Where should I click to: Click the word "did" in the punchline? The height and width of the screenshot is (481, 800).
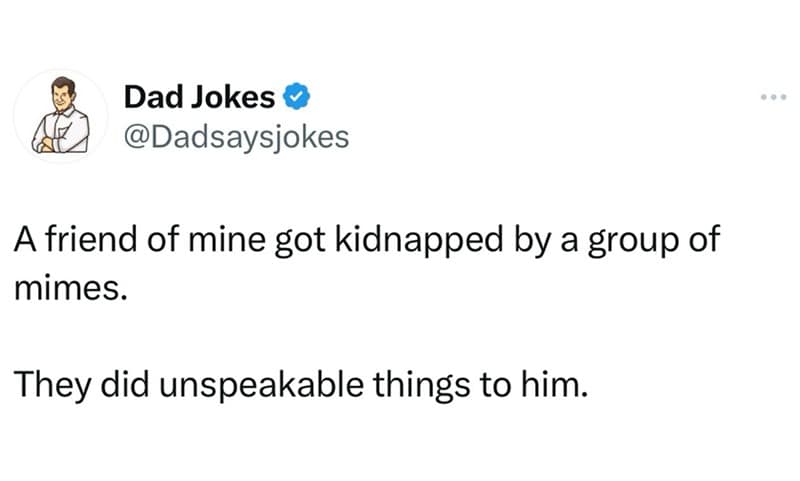(x=124, y=384)
